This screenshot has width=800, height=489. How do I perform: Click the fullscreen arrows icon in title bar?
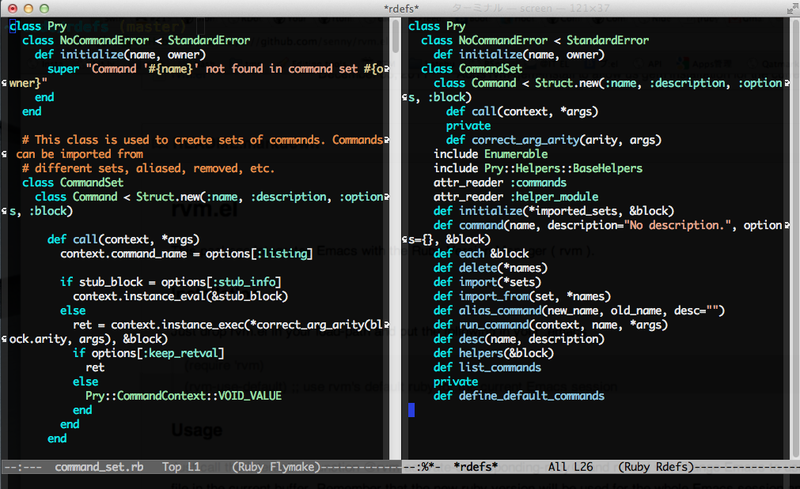pos(791,9)
